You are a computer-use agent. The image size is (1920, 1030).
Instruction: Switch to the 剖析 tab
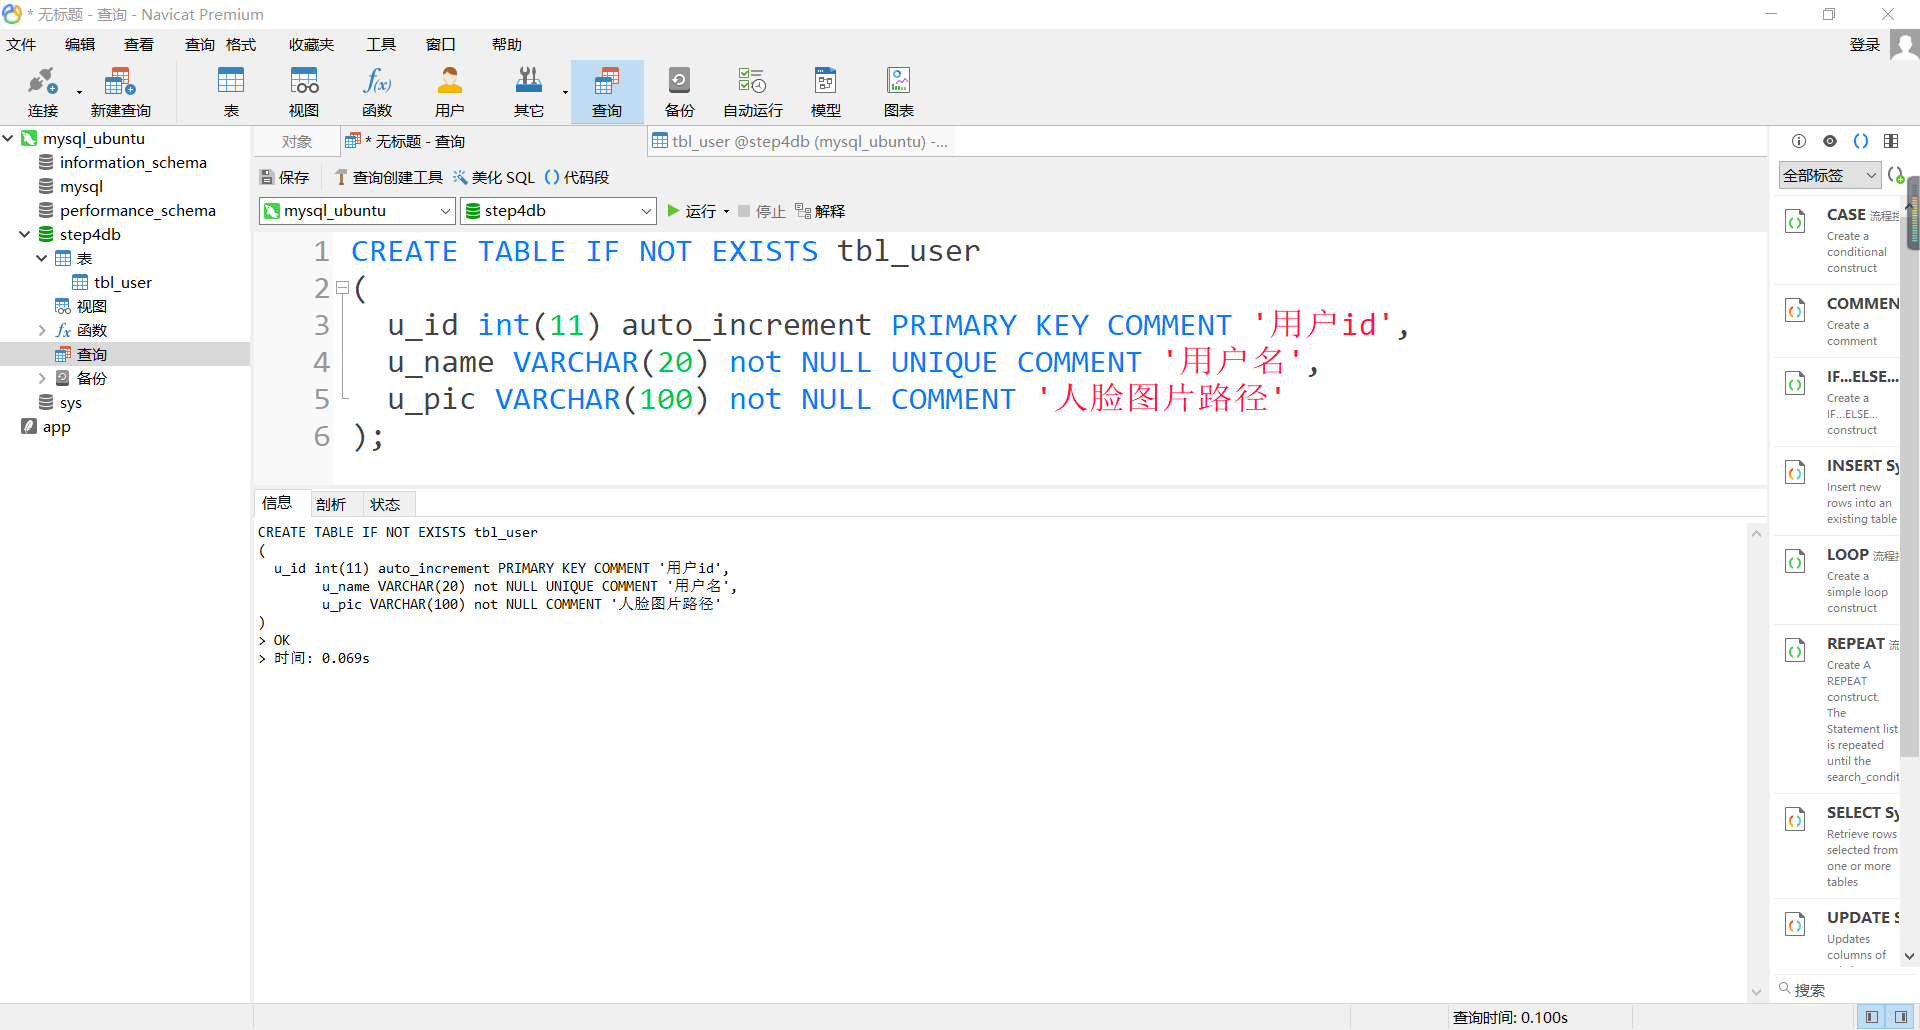(332, 503)
